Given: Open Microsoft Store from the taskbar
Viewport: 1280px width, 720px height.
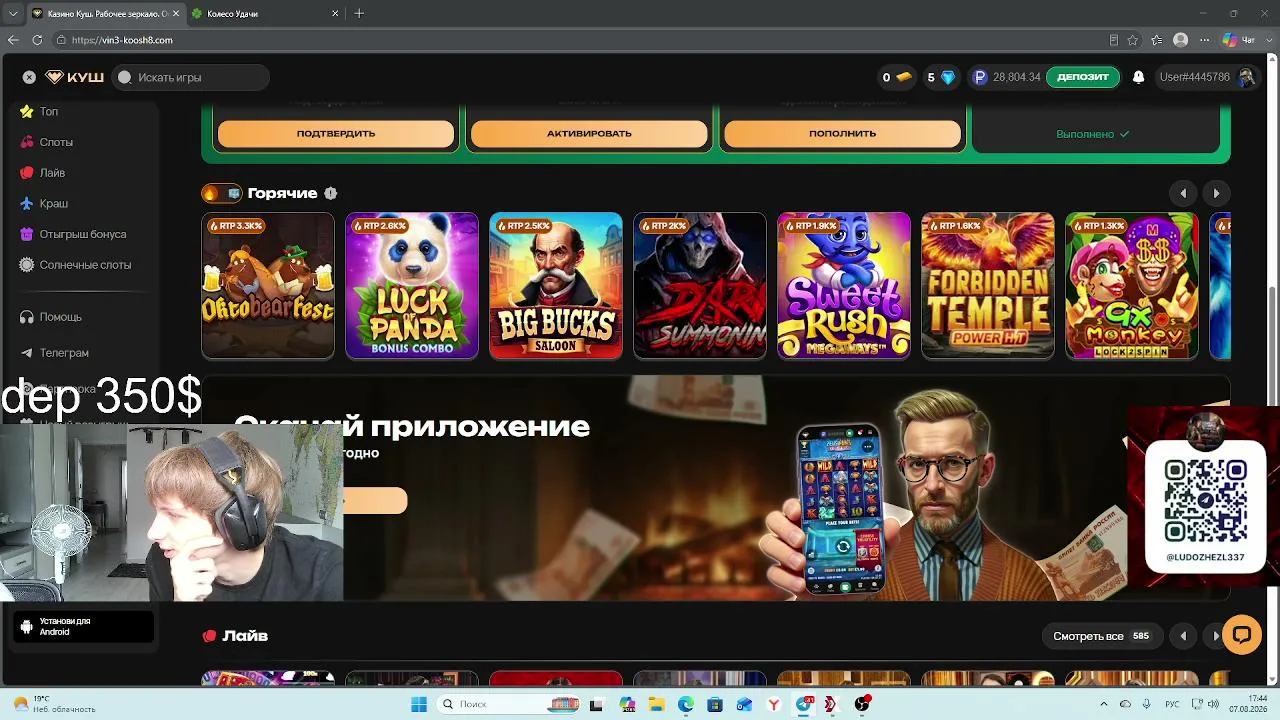Looking at the screenshot, I should click(715, 704).
